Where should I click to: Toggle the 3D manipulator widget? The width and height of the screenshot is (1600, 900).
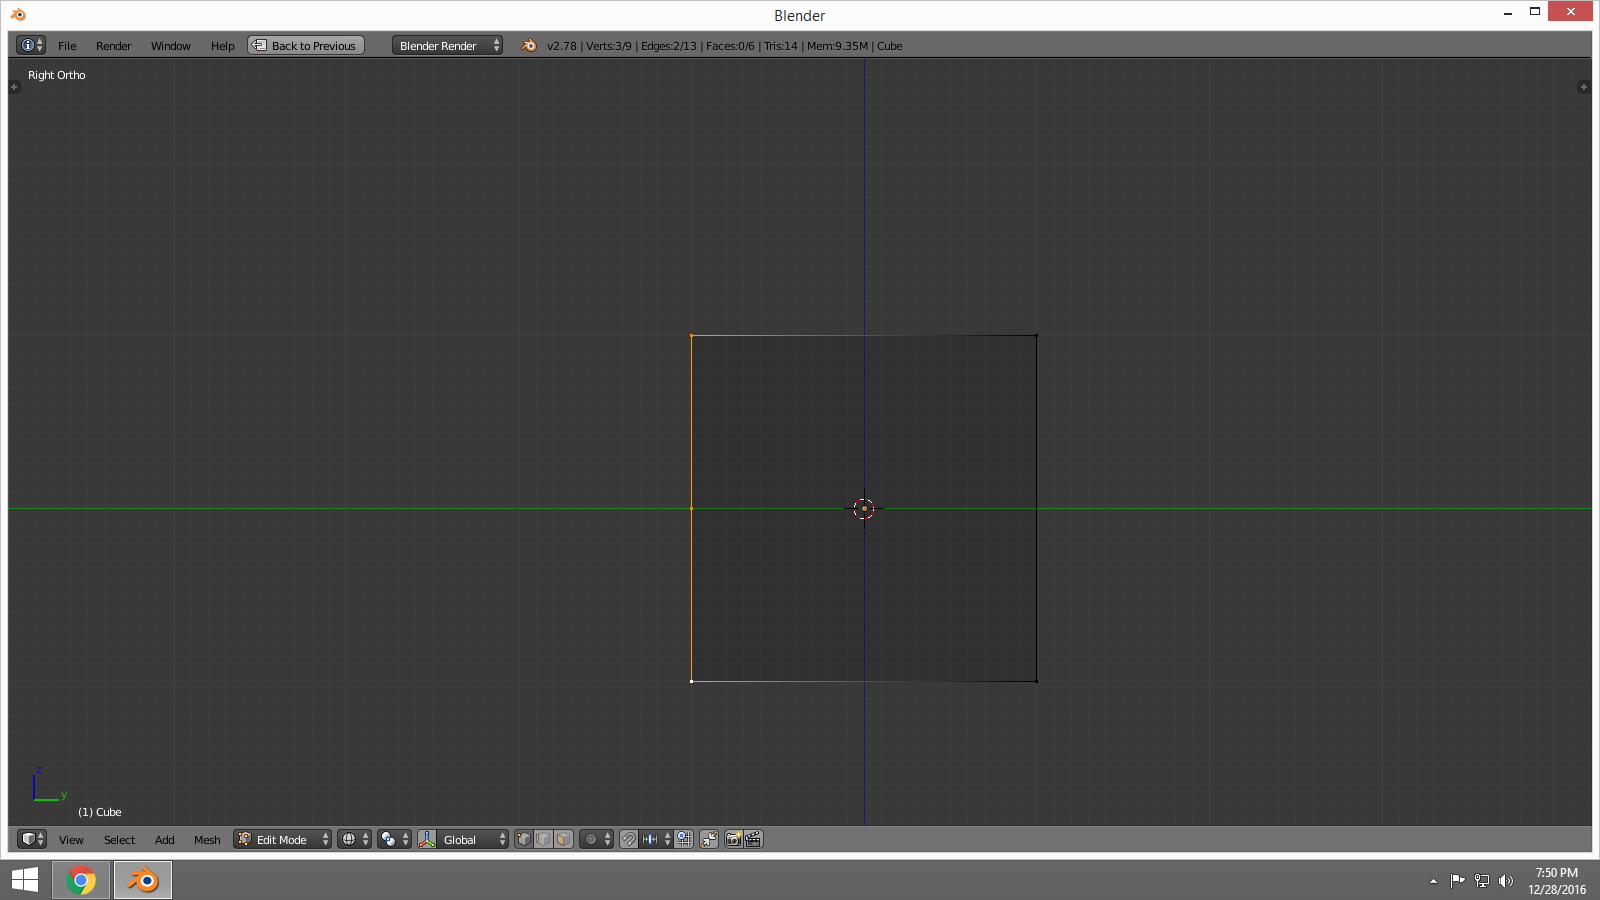point(427,839)
